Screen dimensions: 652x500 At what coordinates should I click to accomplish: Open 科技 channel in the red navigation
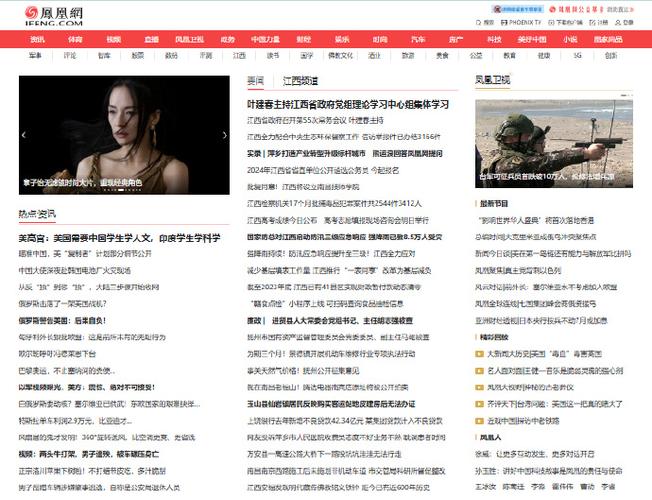494,40
